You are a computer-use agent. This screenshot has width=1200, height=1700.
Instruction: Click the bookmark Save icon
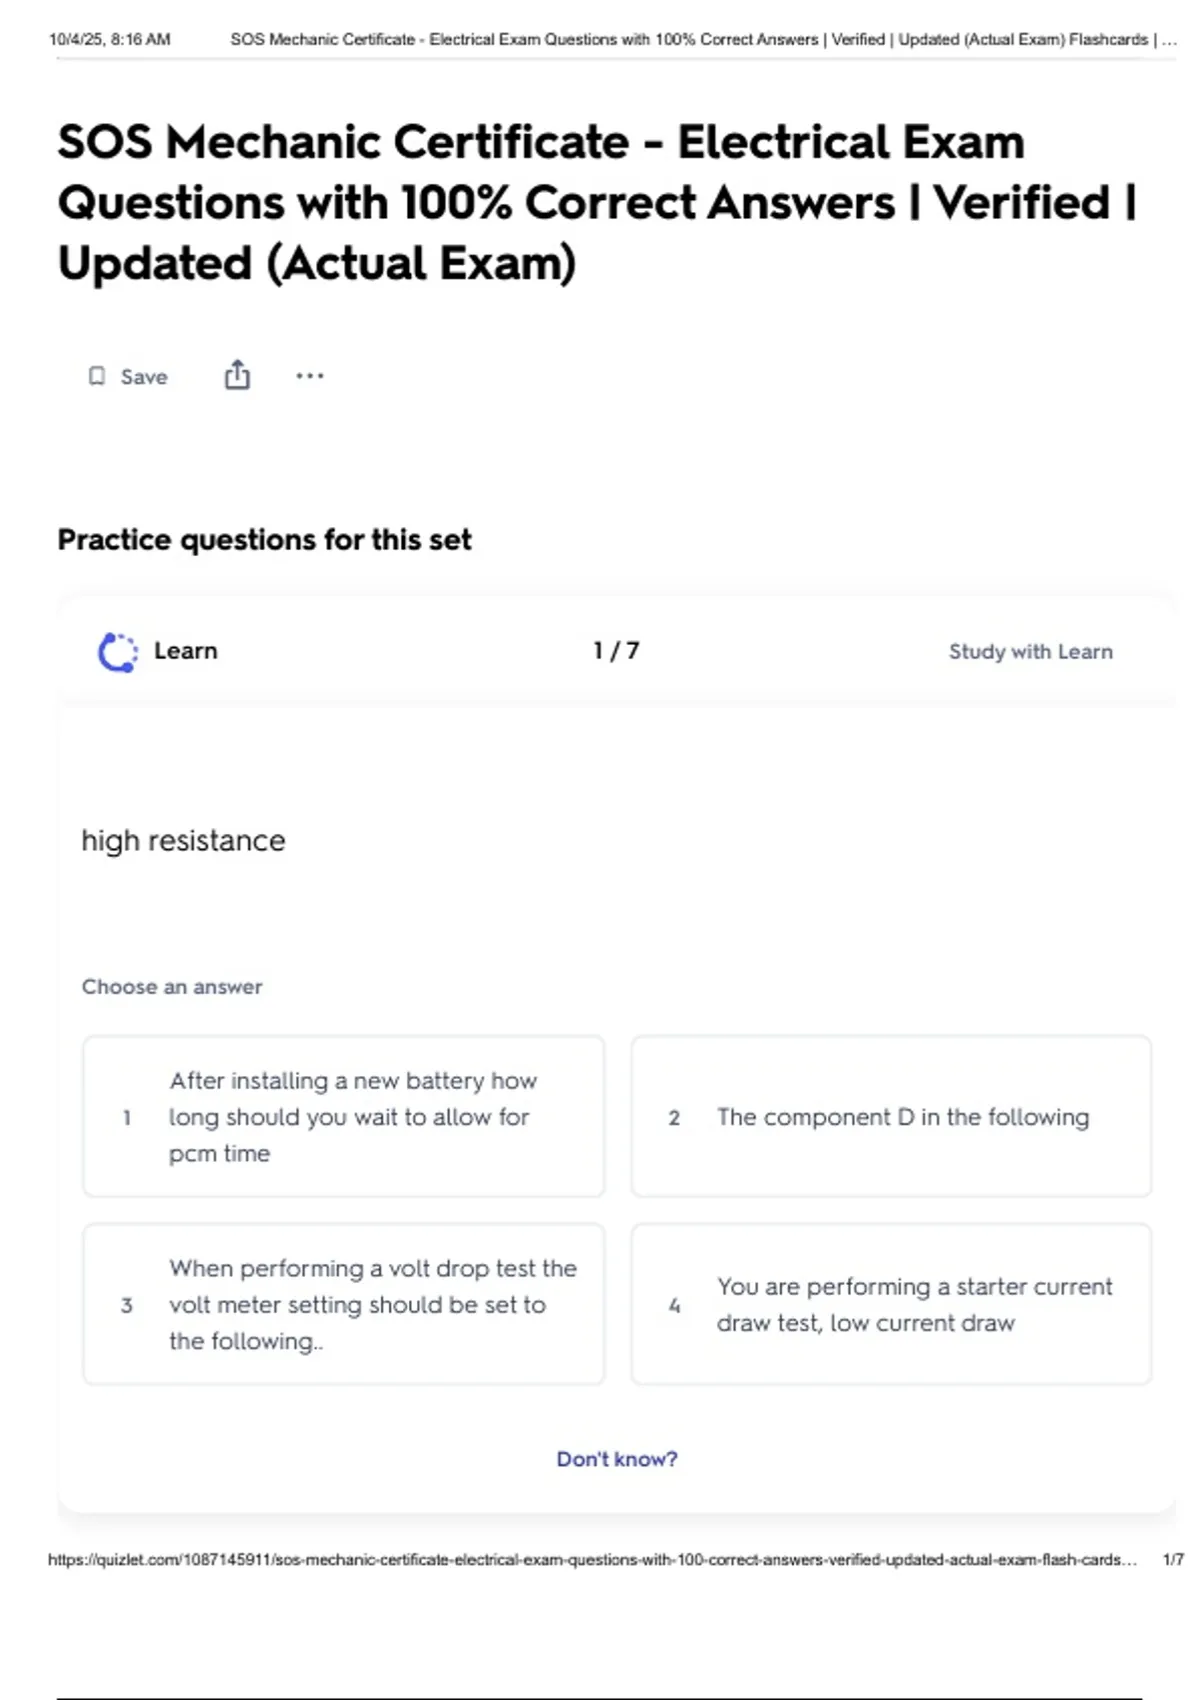point(97,376)
